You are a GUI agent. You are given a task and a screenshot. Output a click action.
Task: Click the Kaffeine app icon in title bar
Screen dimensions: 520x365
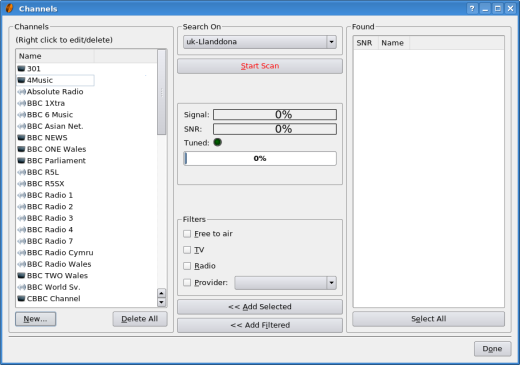coord(9,8)
